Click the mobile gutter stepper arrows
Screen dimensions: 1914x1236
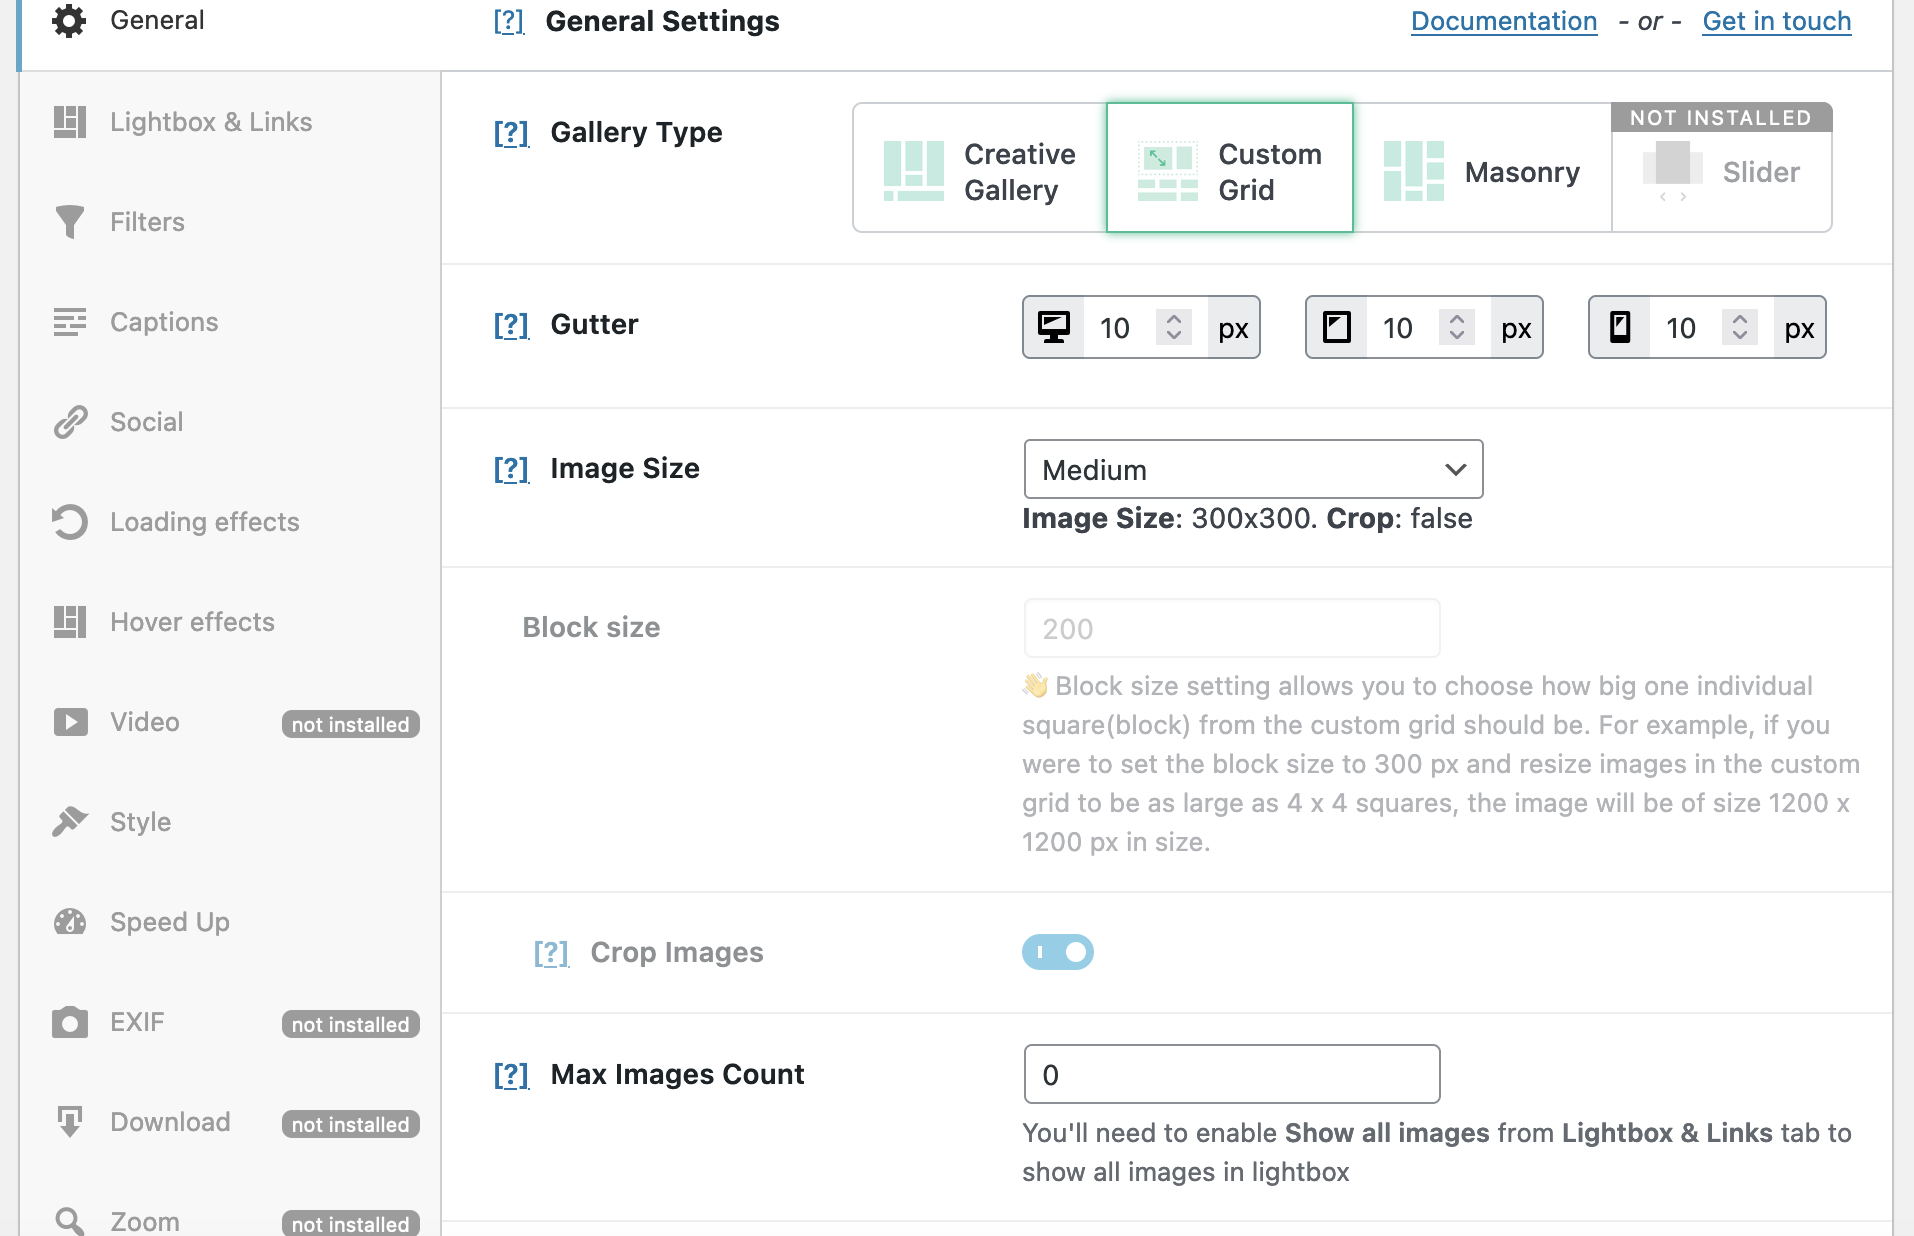click(x=1740, y=327)
